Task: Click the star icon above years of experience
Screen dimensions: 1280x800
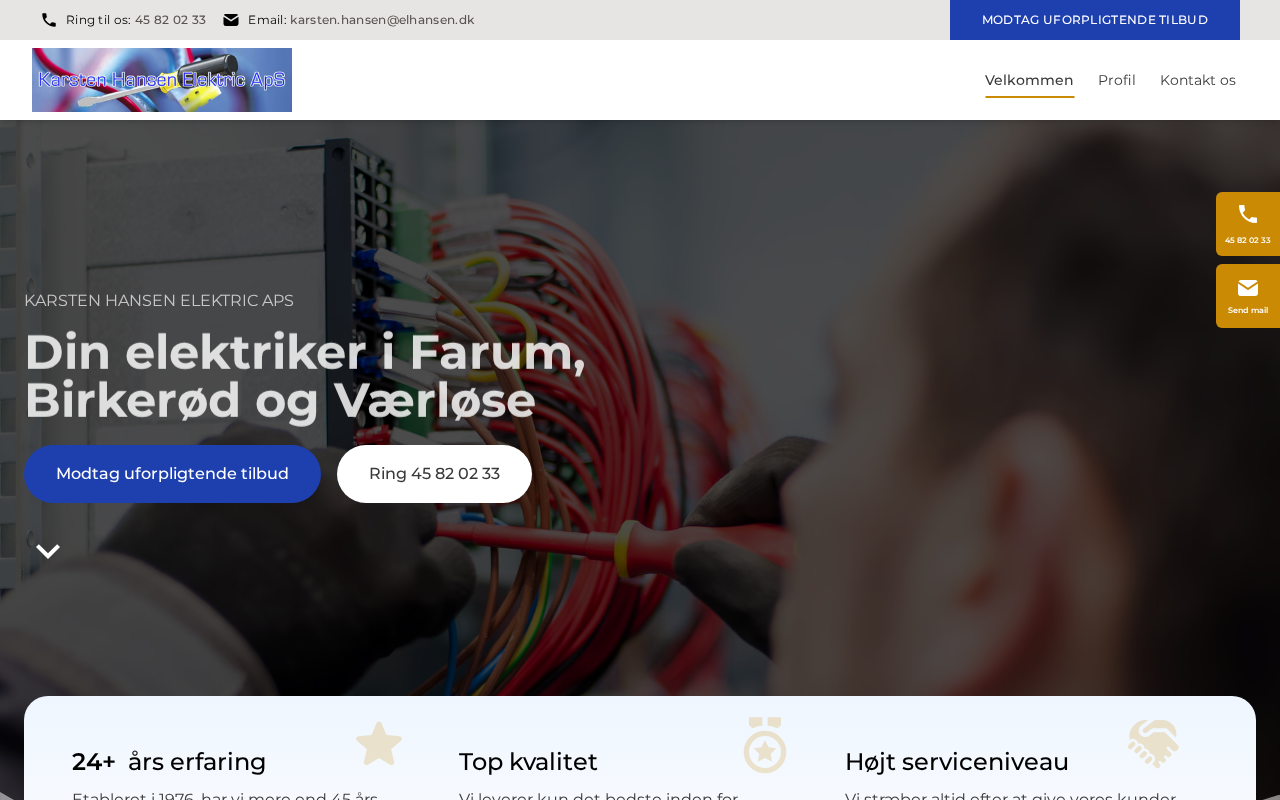Action: coord(379,744)
